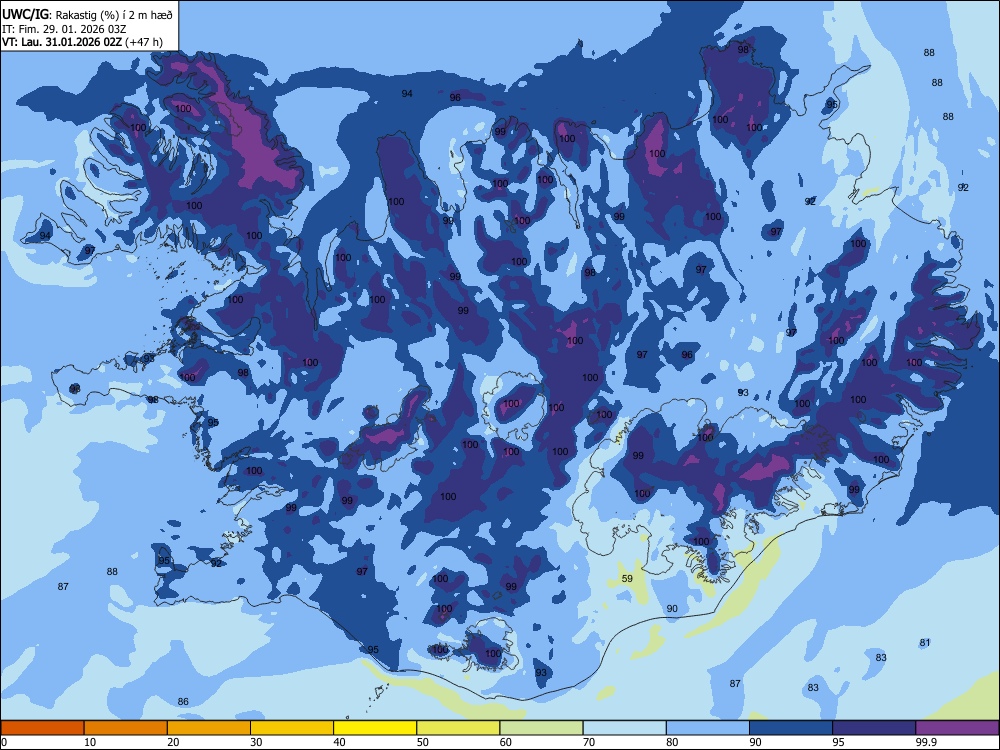
Task: Click the legend tick label '80'
Action: (x=672, y=742)
